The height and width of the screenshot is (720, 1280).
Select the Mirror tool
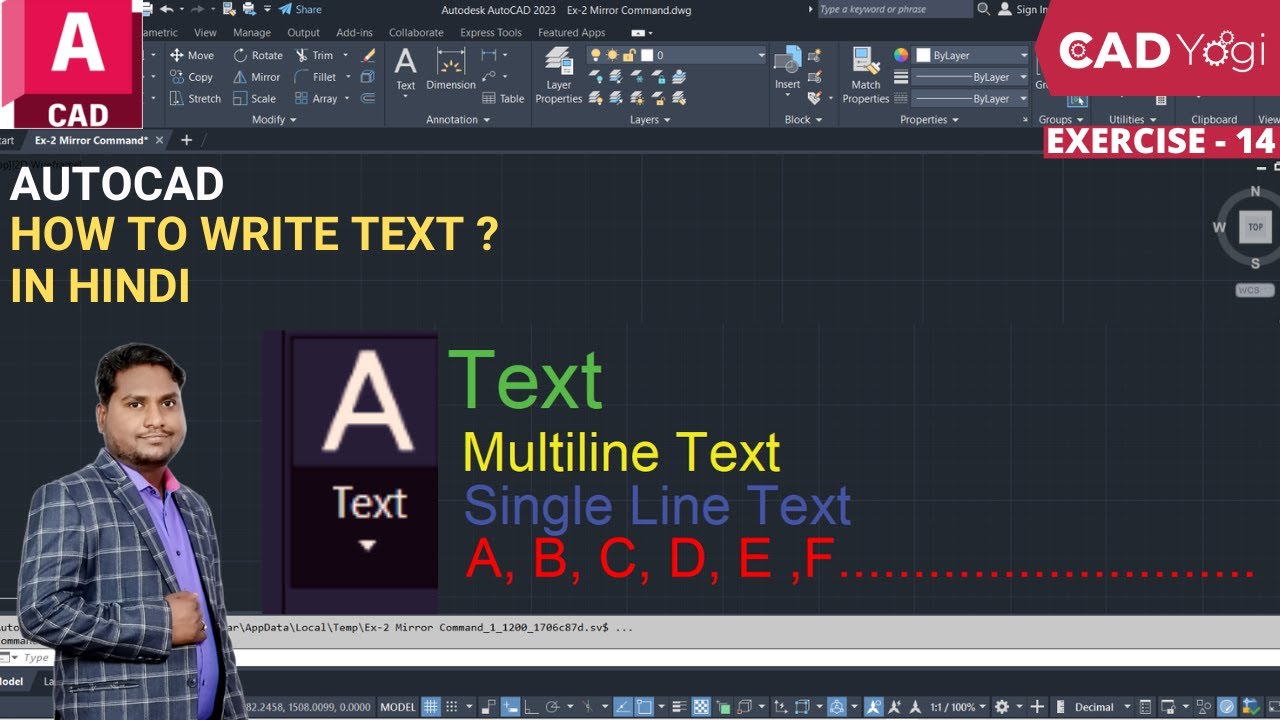click(x=257, y=77)
